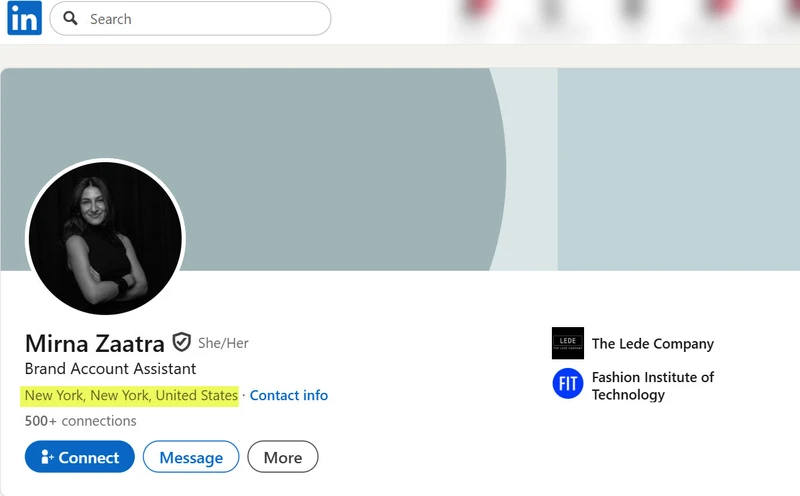The height and width of the screenshot is (496, 800).
Task: Click The Lede Company text link
Action: [653, 344]
